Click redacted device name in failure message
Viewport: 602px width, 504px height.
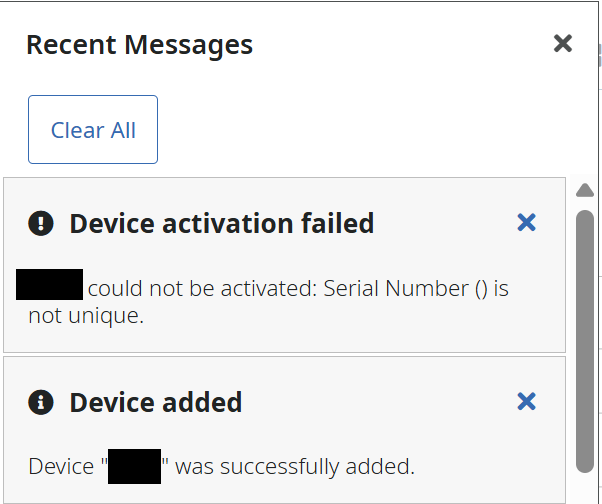50,287
